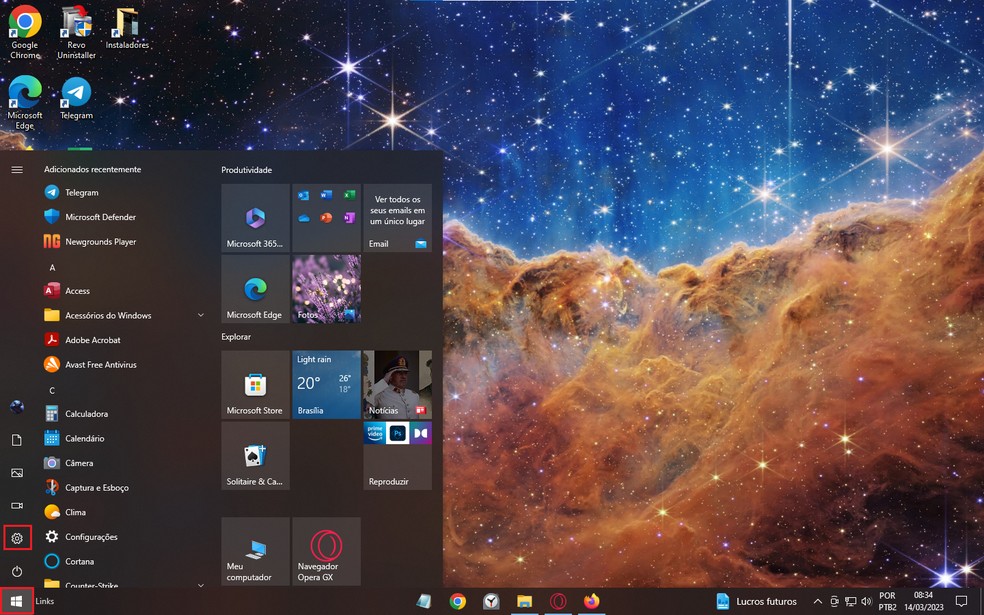
Task: Launch Google Chrome from the taskbar
Action: (x=458, y=602)
